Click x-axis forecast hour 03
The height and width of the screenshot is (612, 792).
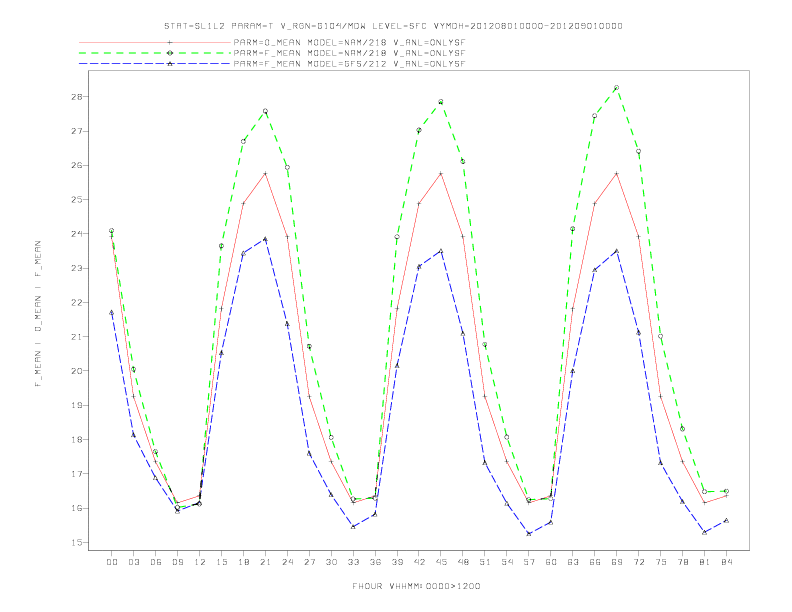click(x=133, y=562)
